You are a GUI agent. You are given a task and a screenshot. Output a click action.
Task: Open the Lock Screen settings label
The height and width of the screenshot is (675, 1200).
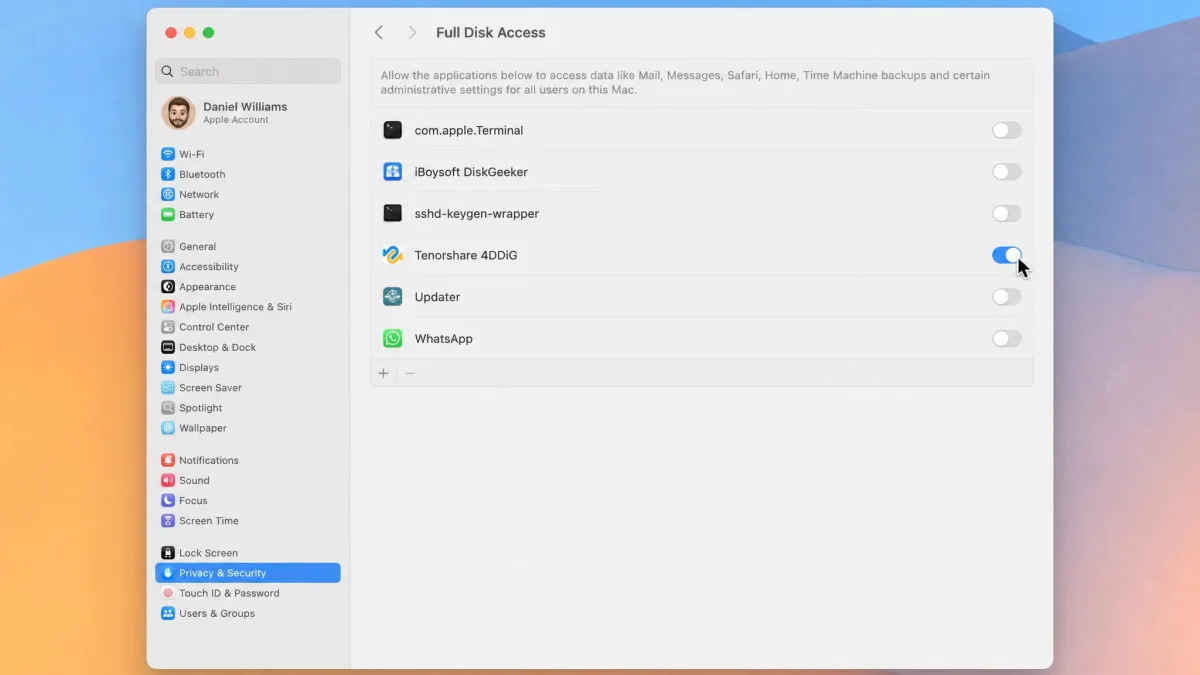pos(208,553)
